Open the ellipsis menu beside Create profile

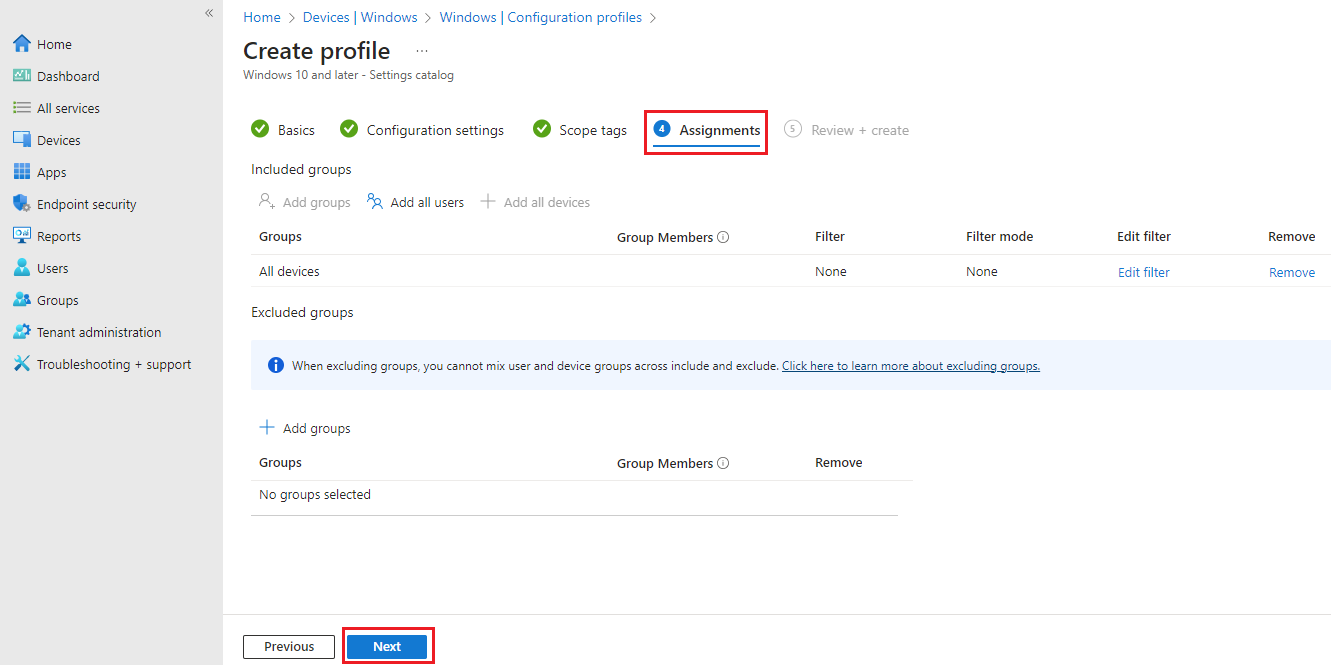422,51
